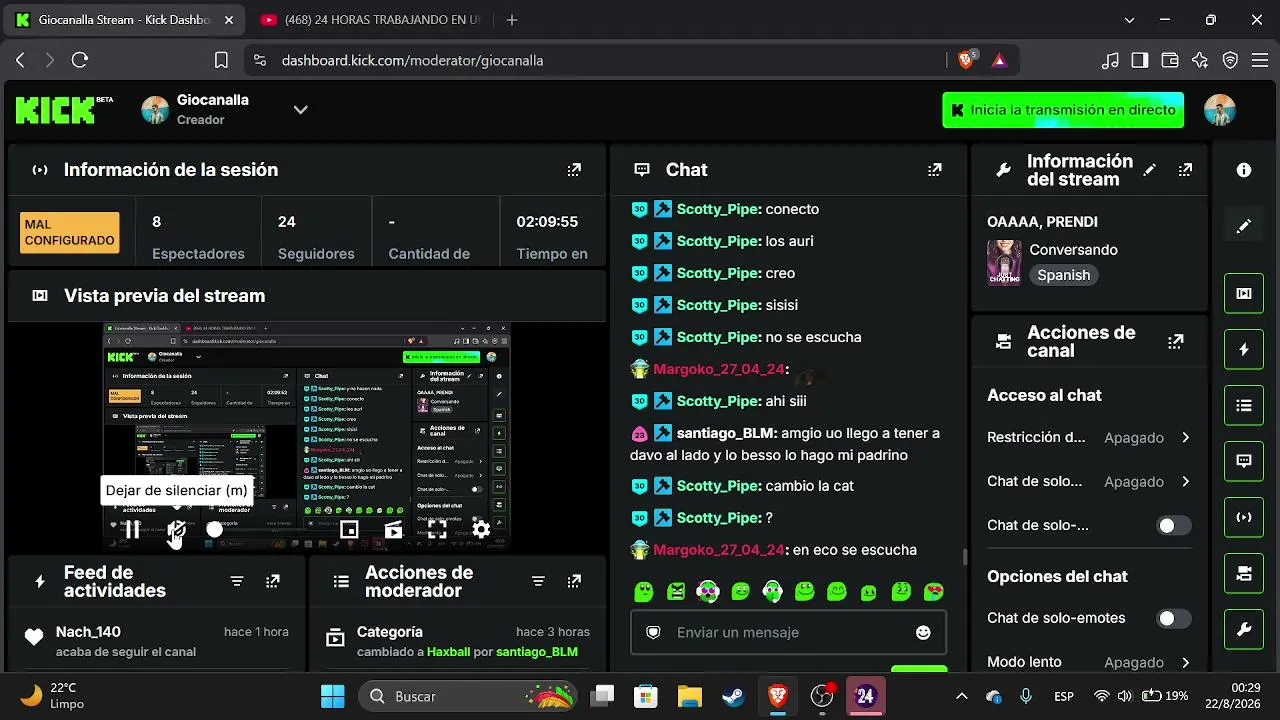This screenshot has height=720, width=1280.
Task: Toggle the chat sidebar button
Action: point(1244,462)
